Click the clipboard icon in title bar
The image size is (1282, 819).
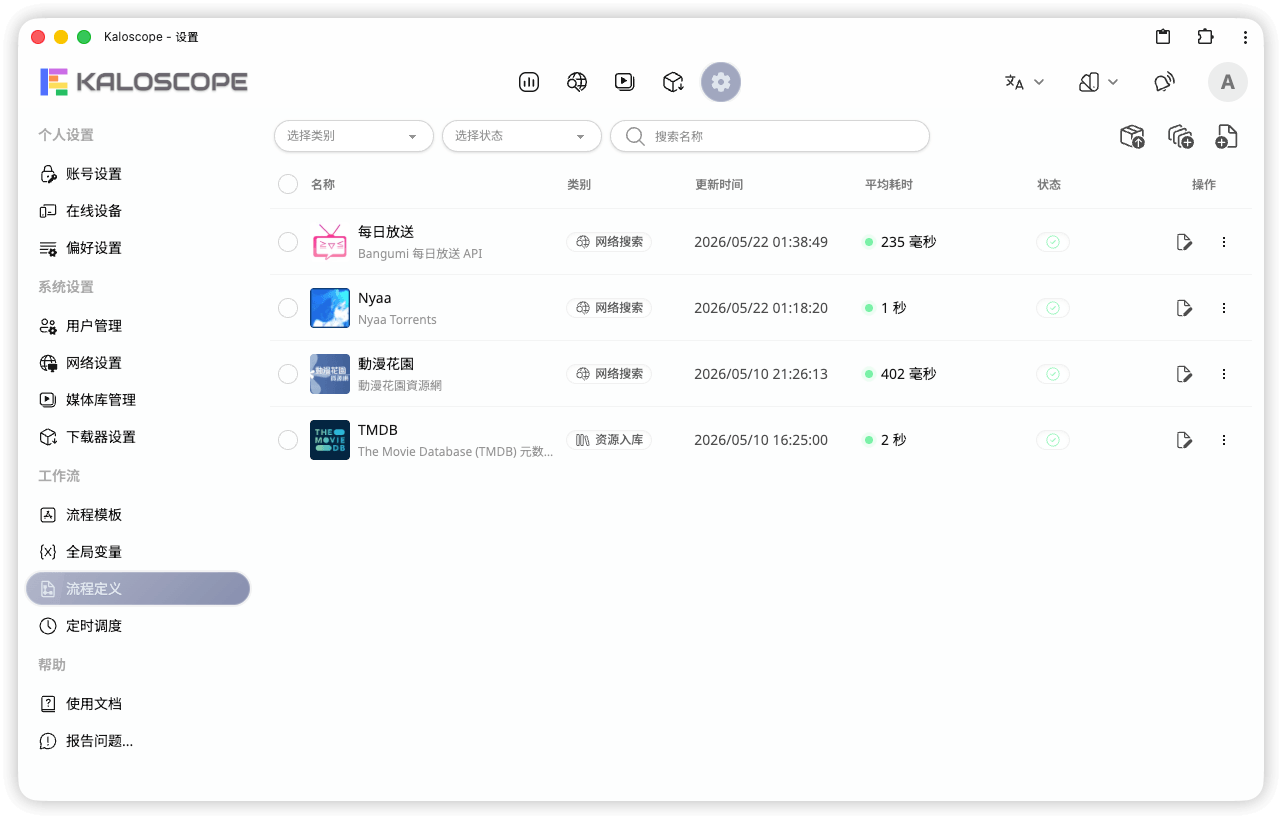(x=1163, y=37)
